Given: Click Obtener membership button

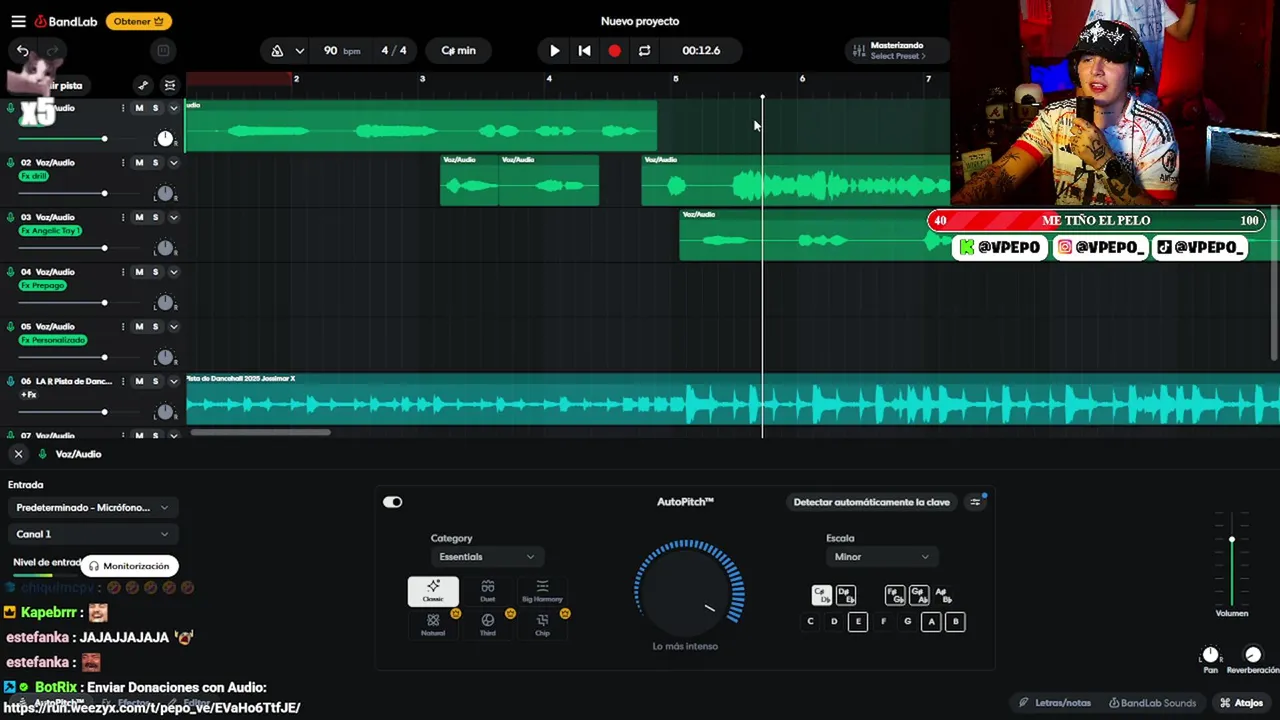Looking at the screenshot, I should tap(139, 21).
